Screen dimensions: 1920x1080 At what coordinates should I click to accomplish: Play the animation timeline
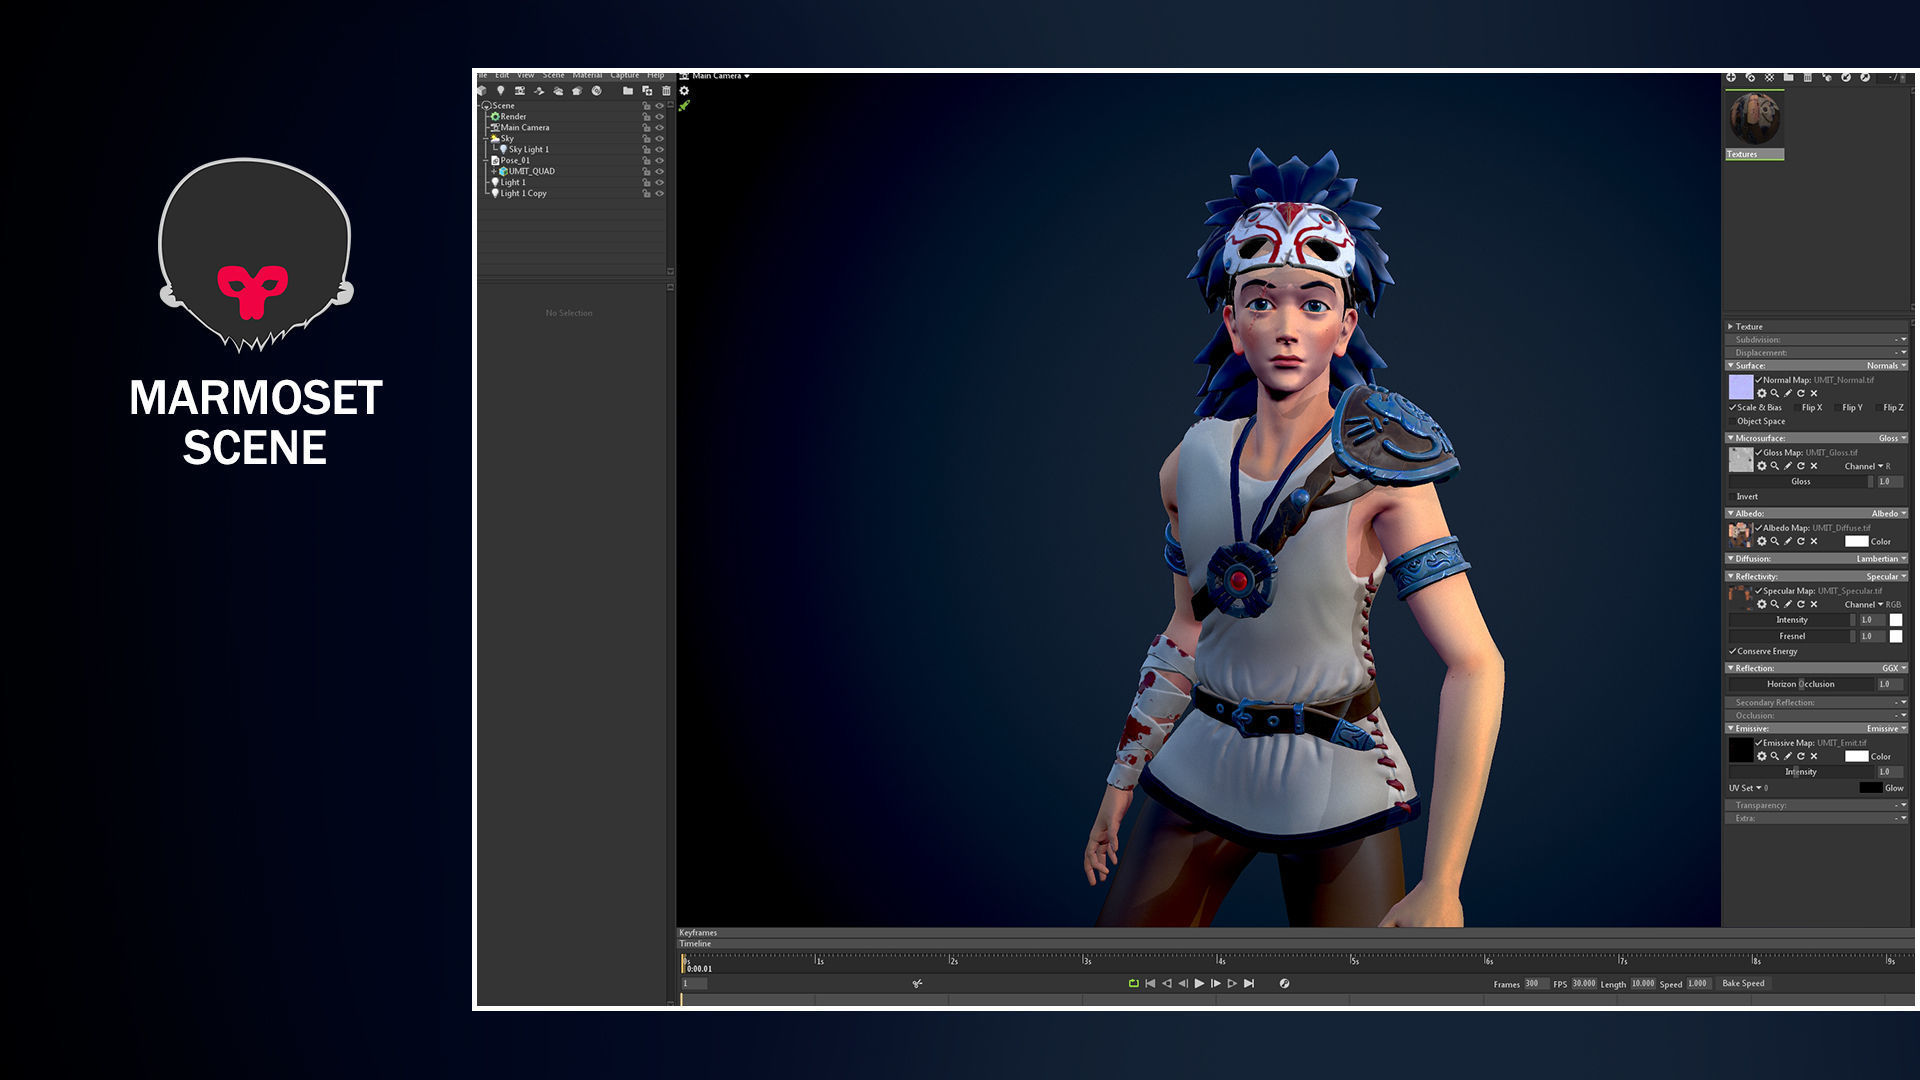[1199, 984]
